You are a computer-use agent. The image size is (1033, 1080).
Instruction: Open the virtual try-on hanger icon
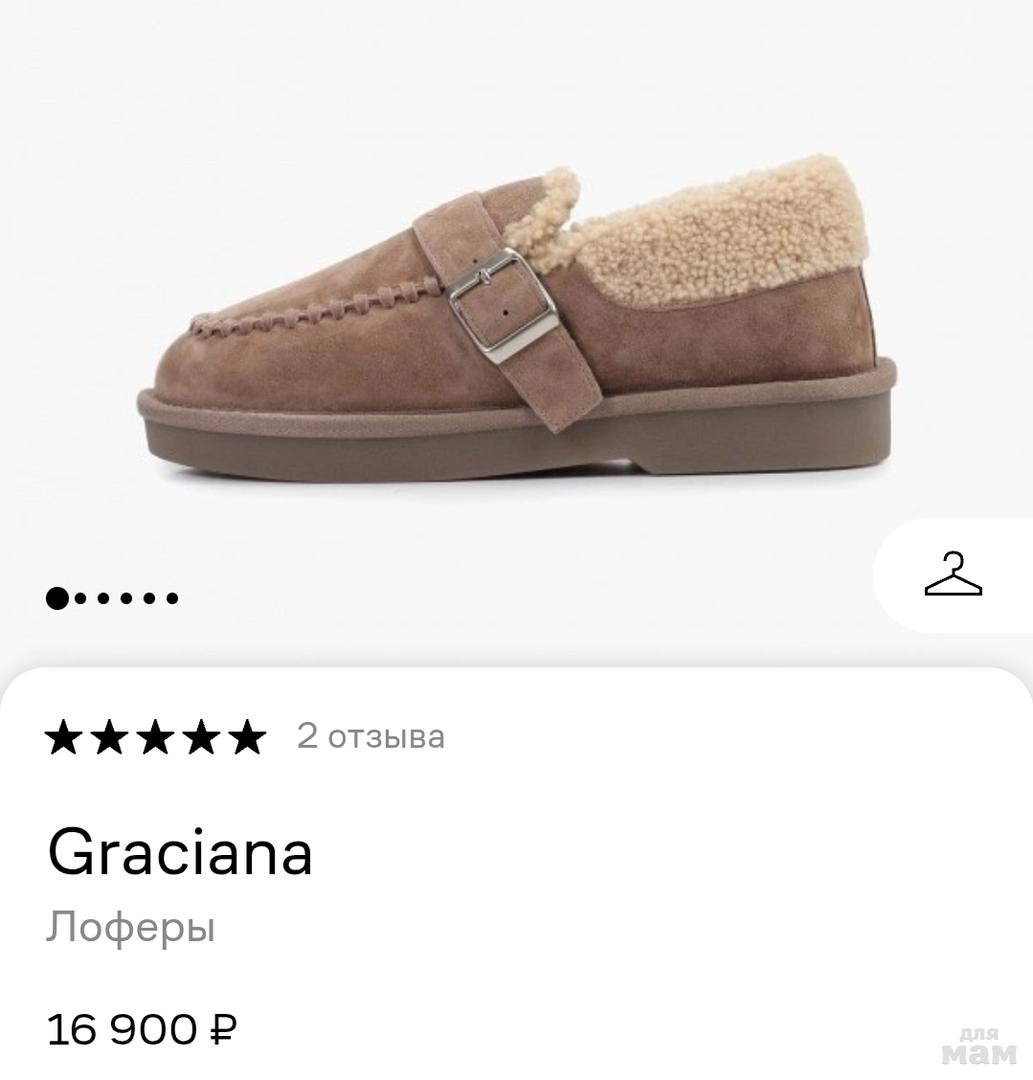click(952, 575)
